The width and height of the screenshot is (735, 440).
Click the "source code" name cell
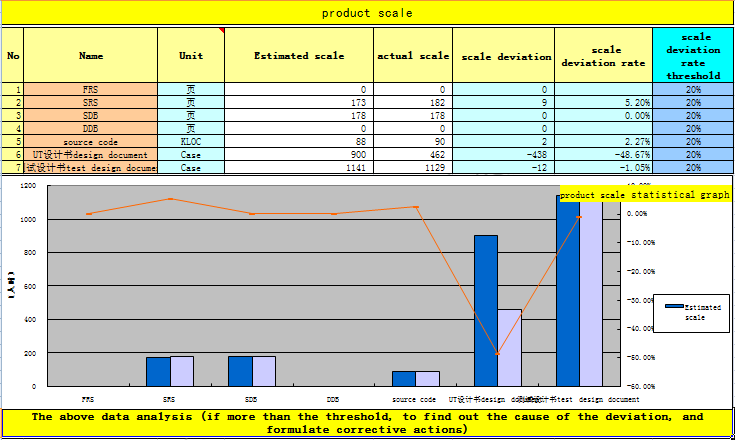tap(90, 142)
